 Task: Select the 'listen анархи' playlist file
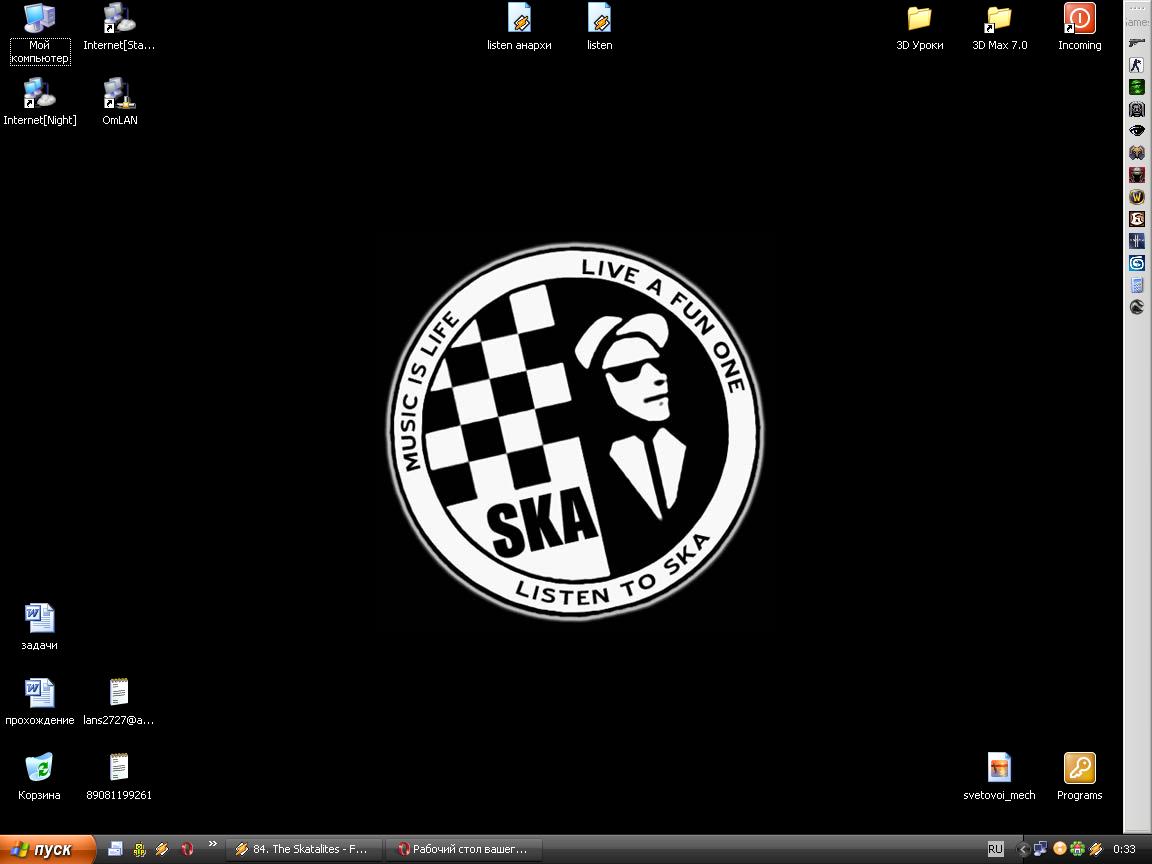tap(519, 27)
